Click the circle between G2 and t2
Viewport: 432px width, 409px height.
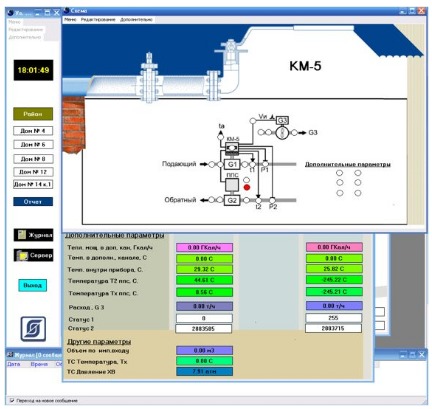[246, 200]
